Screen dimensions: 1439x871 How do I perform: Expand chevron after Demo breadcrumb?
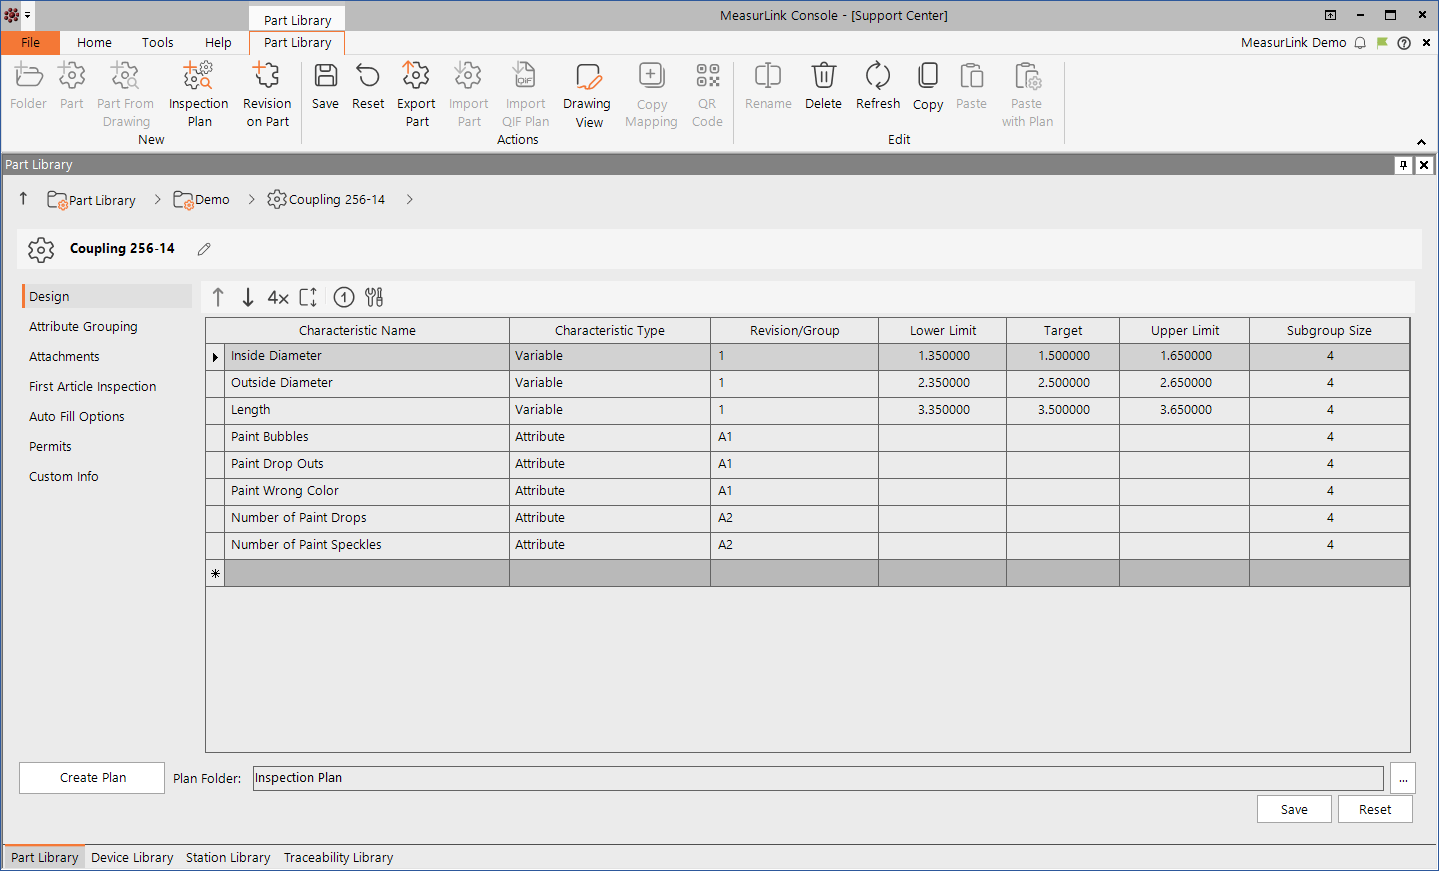click(251, 199)
